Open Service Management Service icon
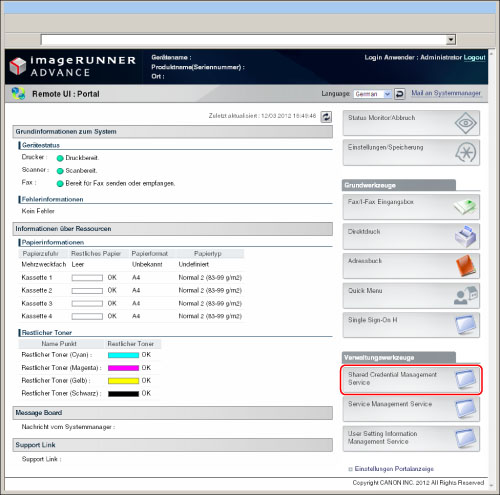The height and width of the screenshot is (495, 500). (466, 409)
